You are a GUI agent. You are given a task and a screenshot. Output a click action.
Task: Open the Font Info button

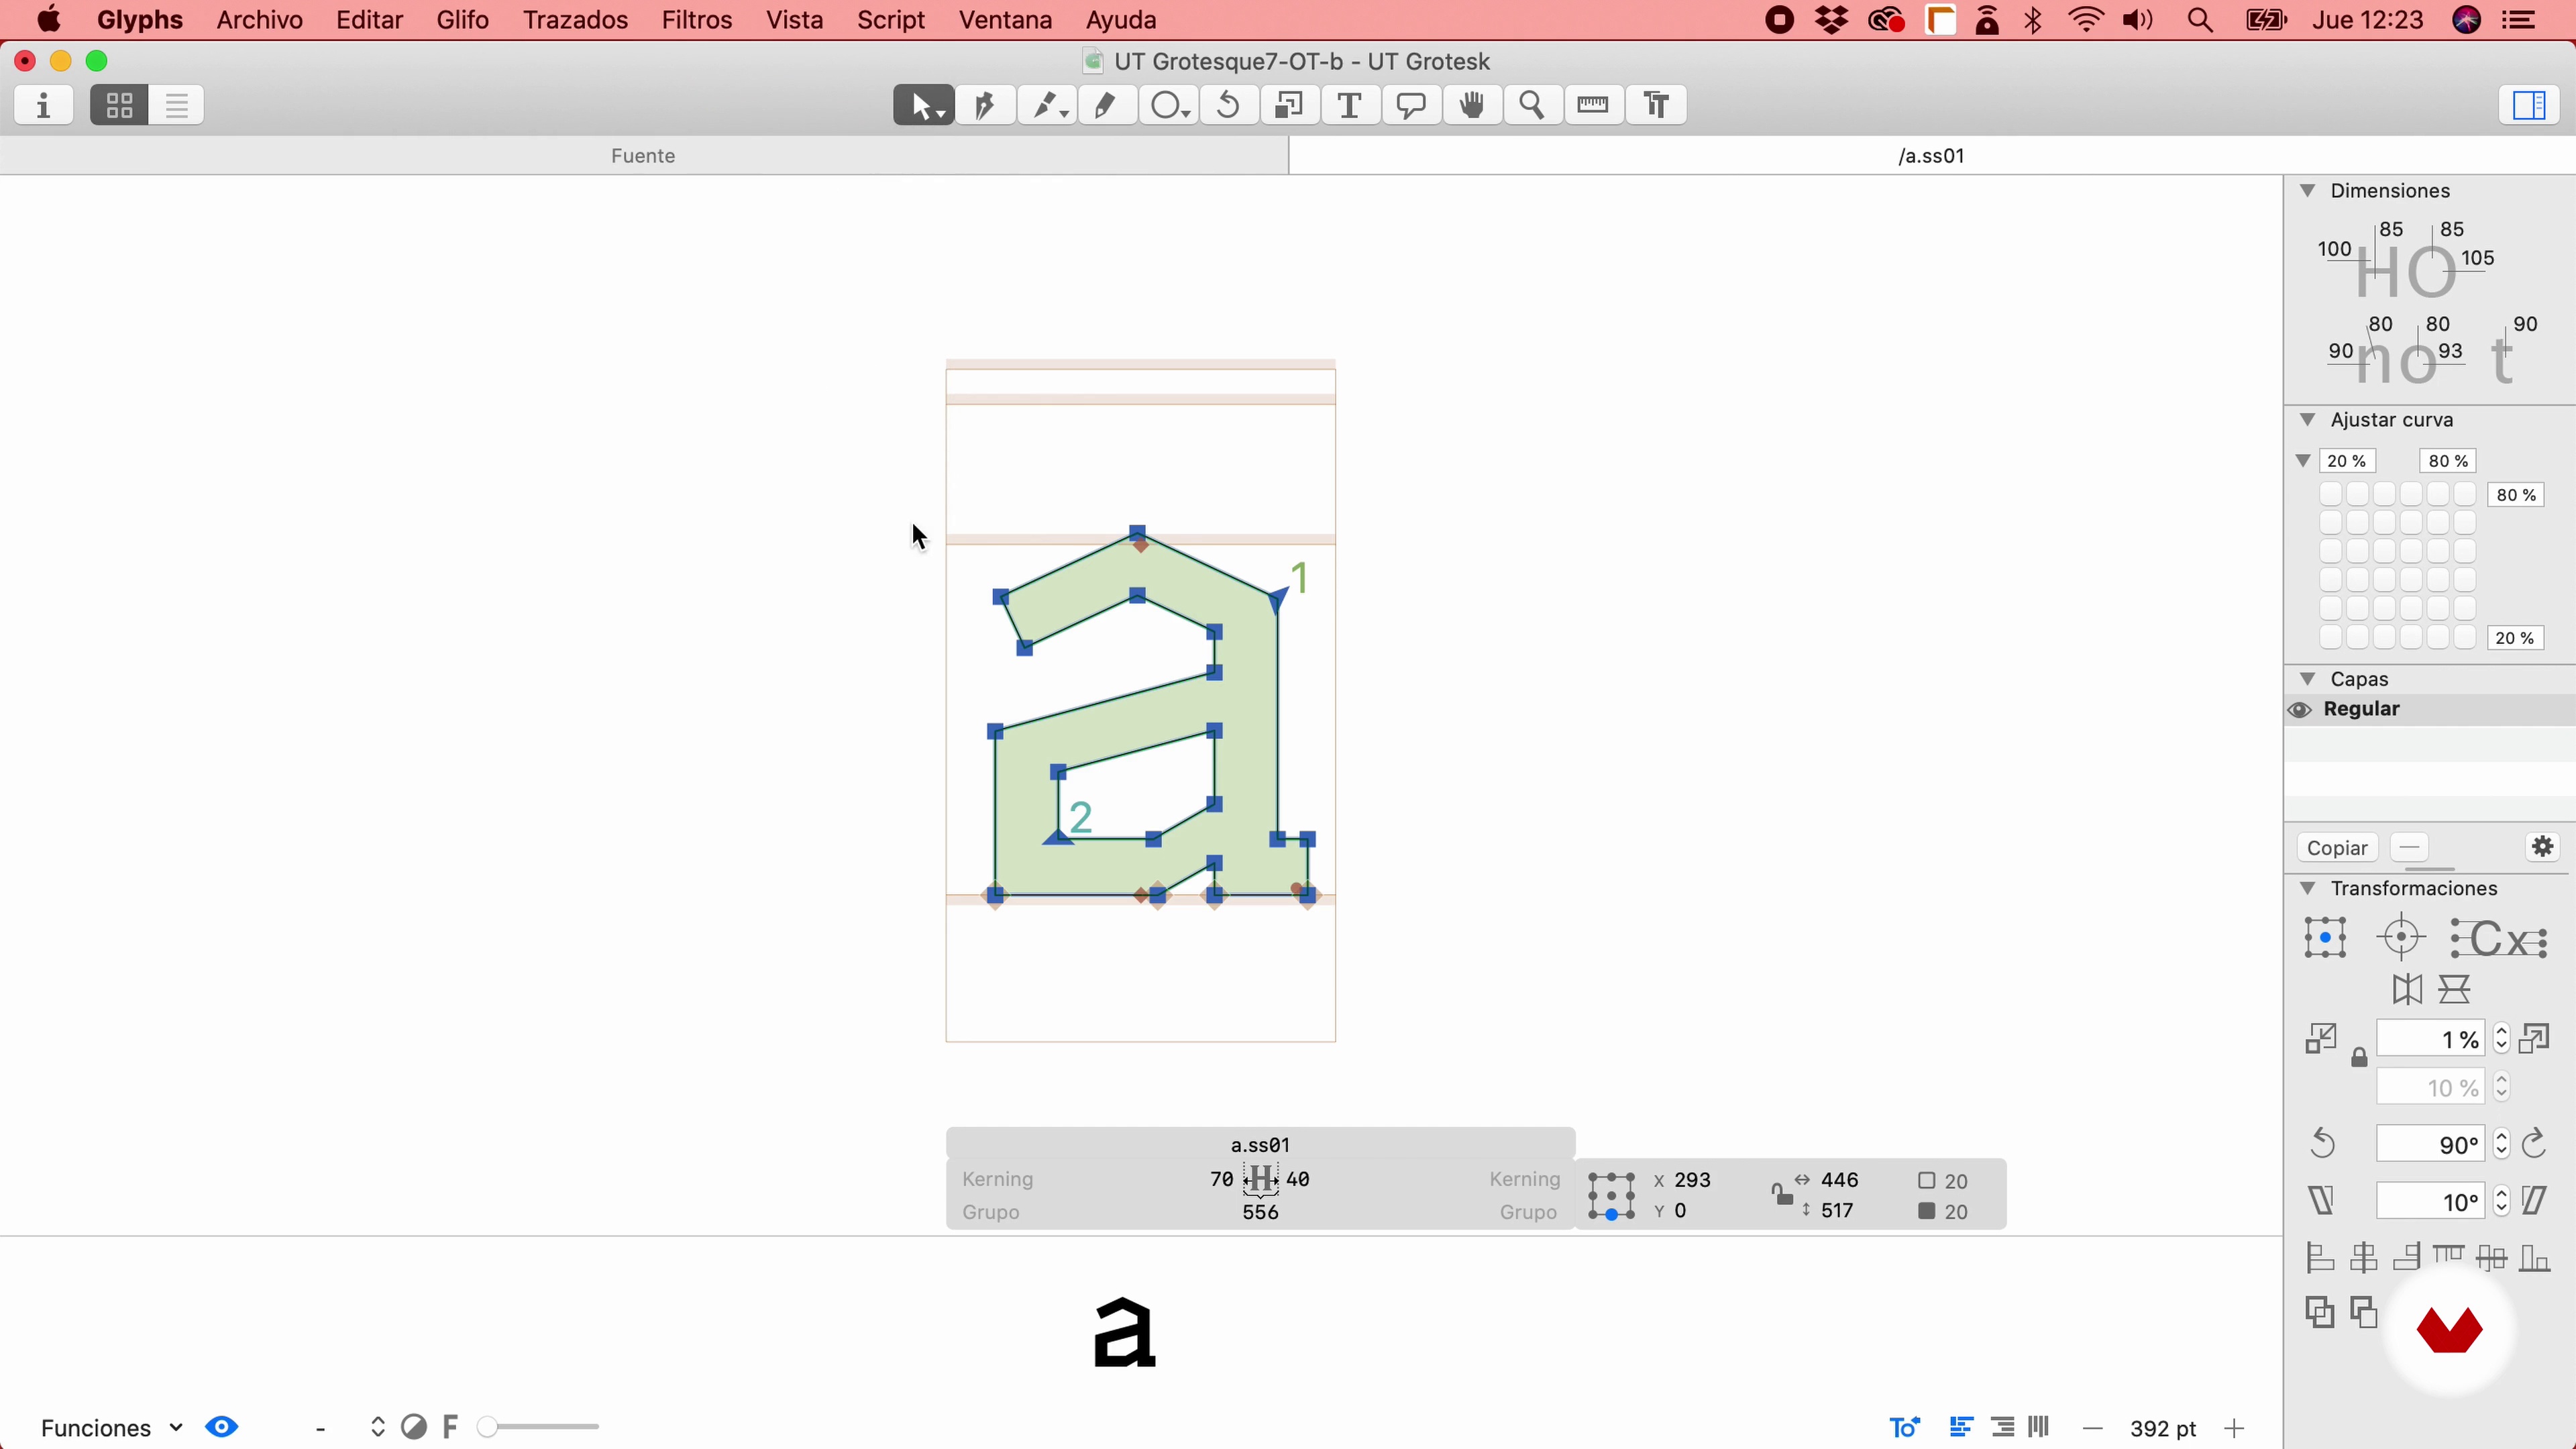click(x=44, y=105)
